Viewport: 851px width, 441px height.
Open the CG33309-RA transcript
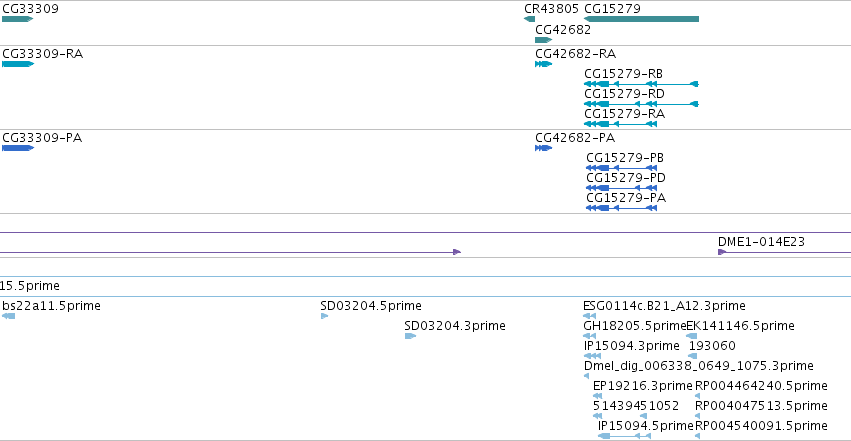[18, 64]
